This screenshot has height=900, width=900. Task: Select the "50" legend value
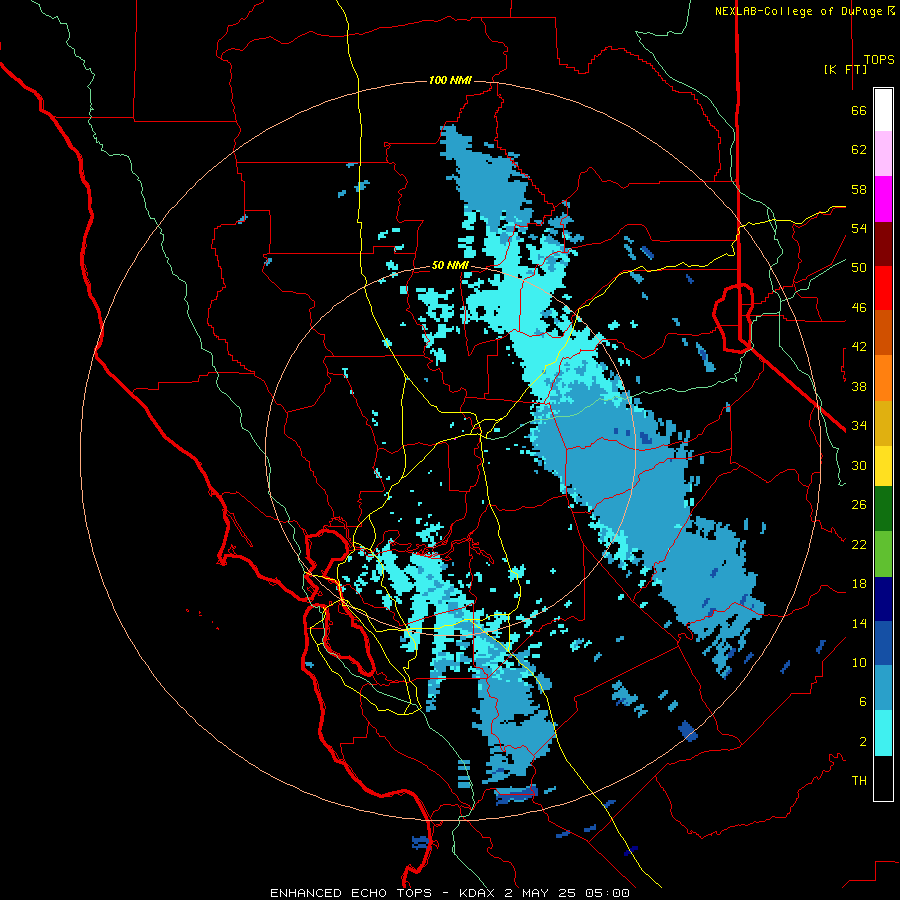(859, 267)
